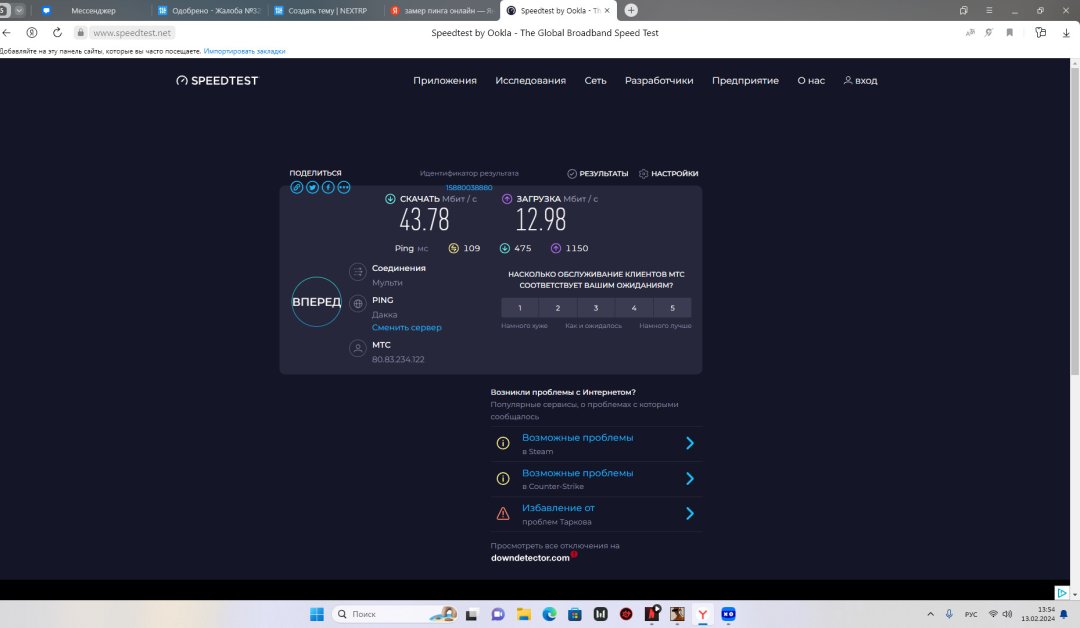
Task: Open Разработчики menu
Action: pos(659,81)
